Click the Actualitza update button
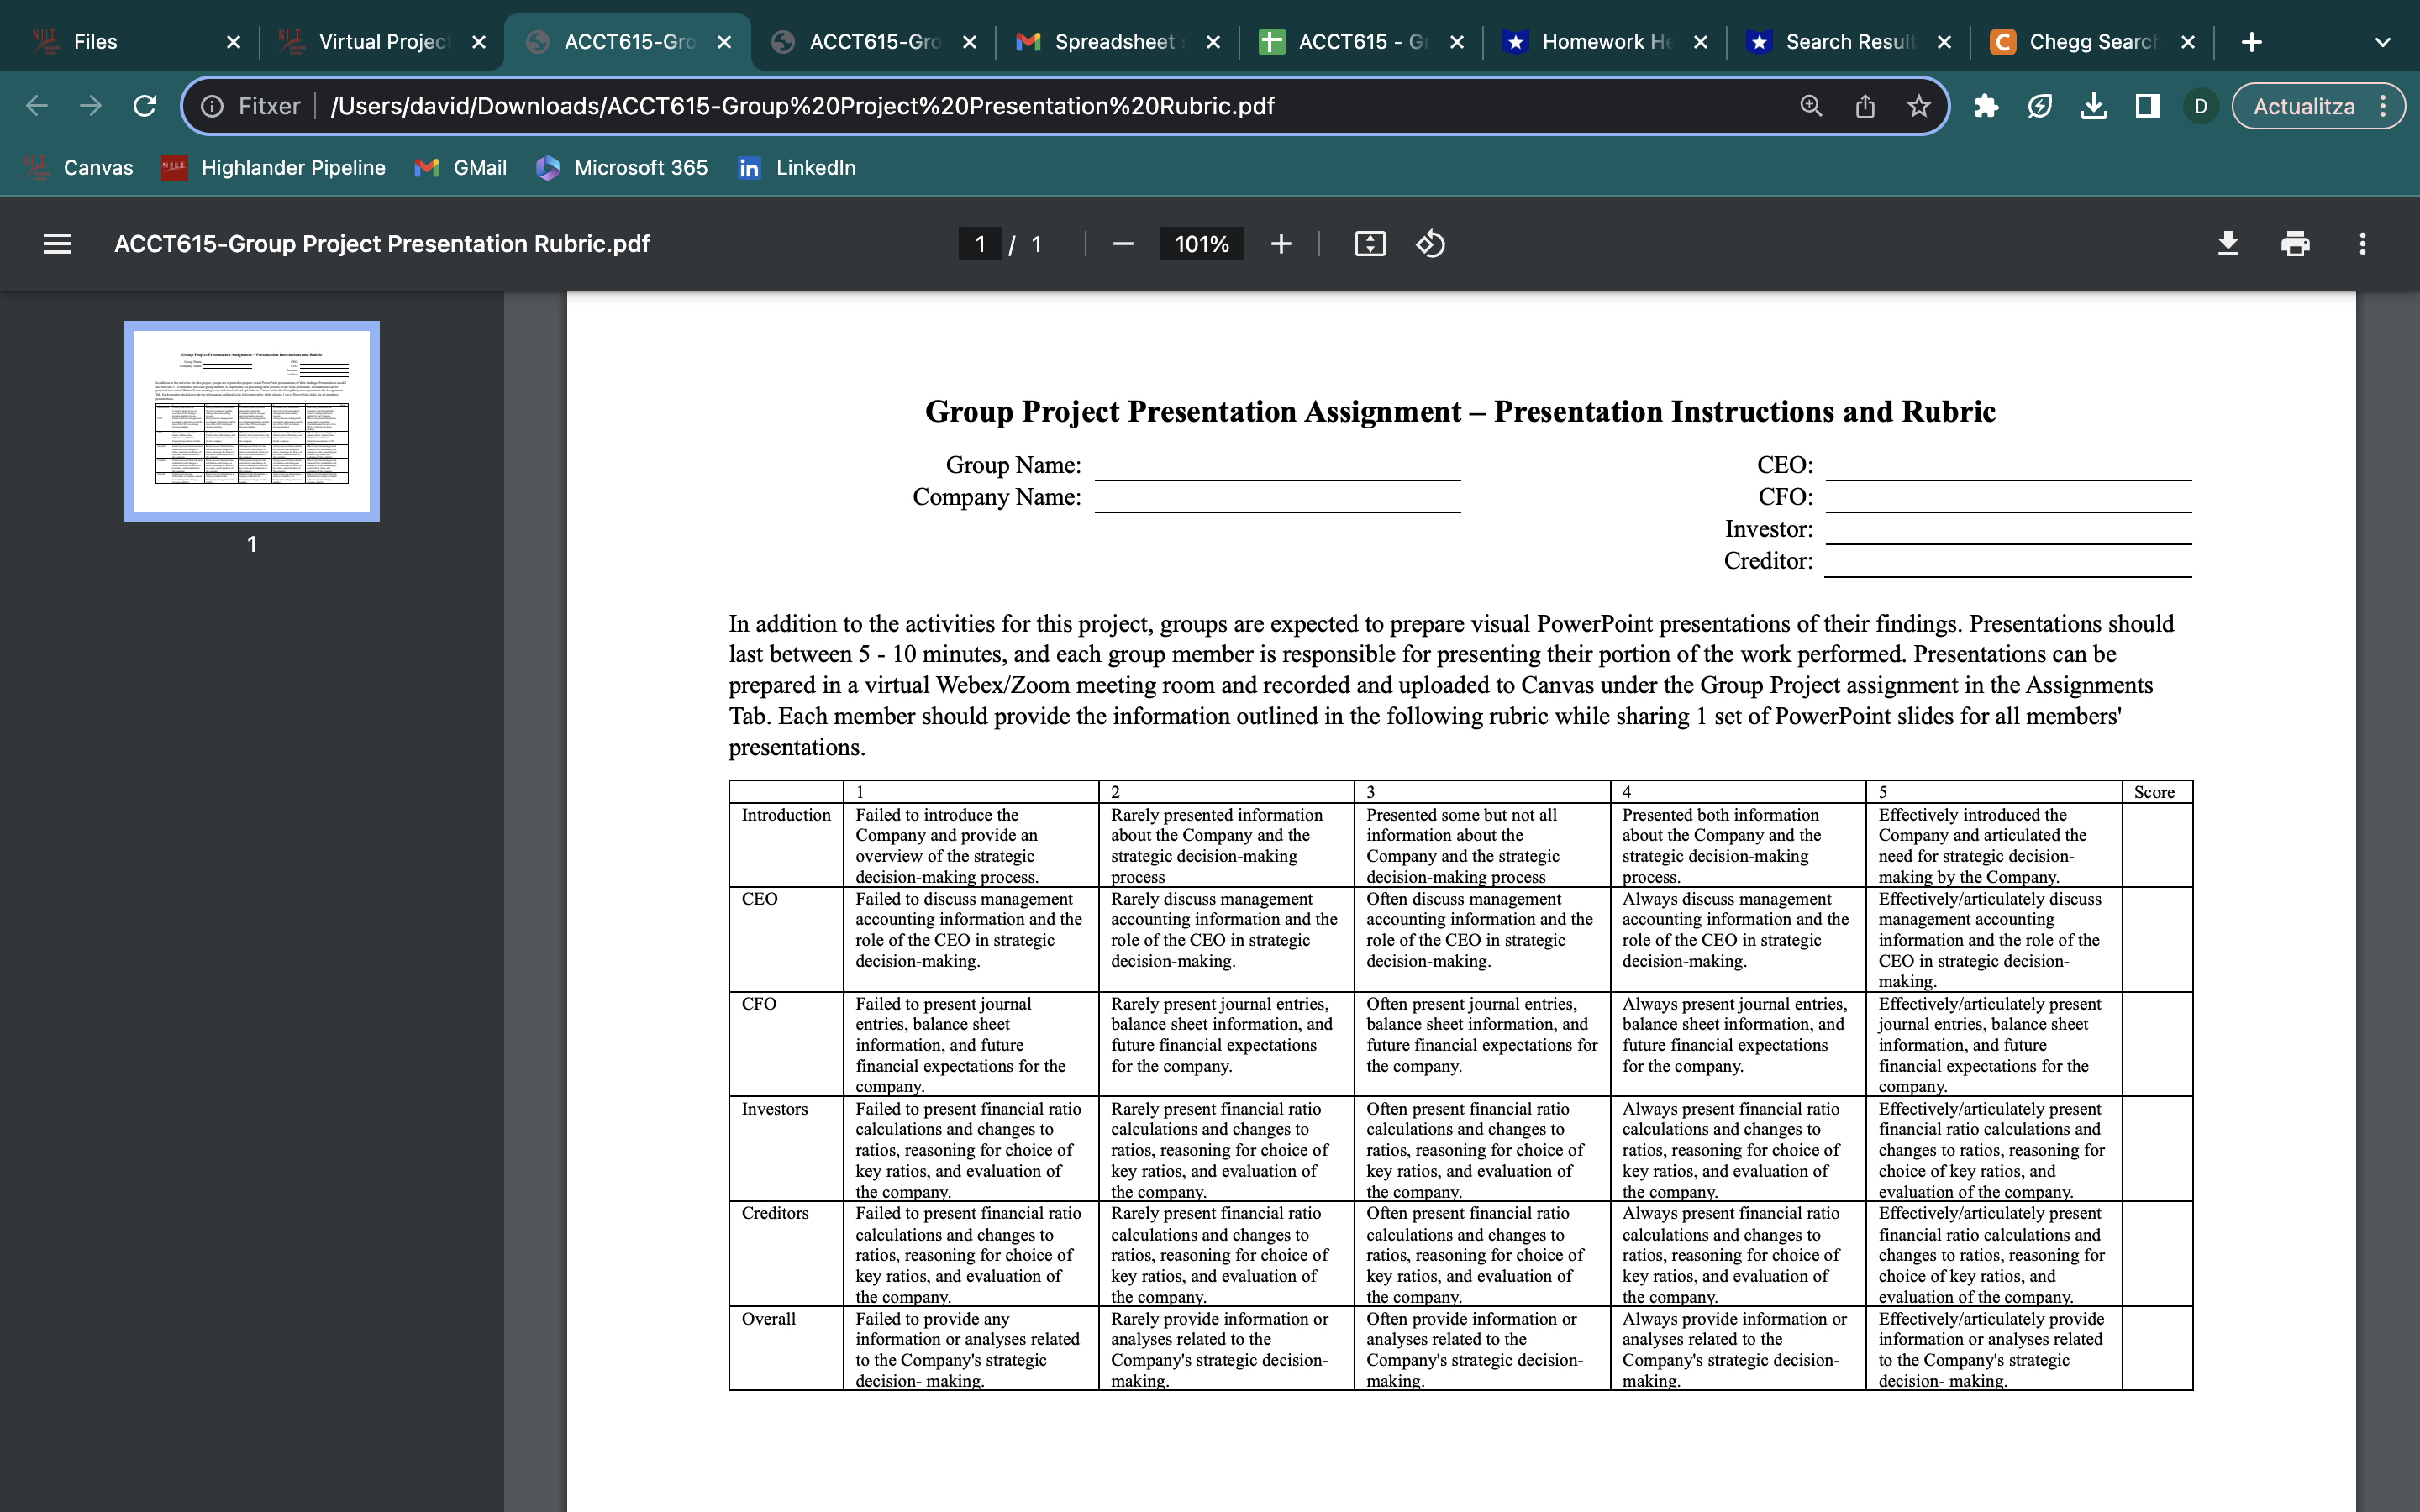 tap(2302, 106)
